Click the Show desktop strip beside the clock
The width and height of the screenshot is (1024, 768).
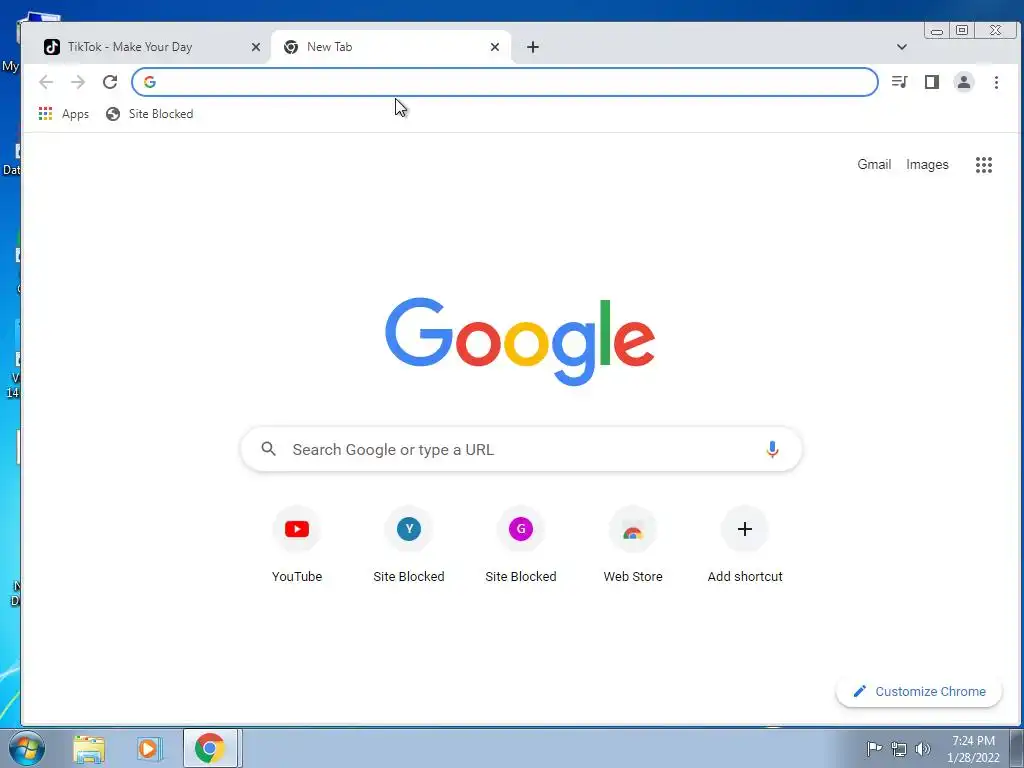pos(1017,748)
